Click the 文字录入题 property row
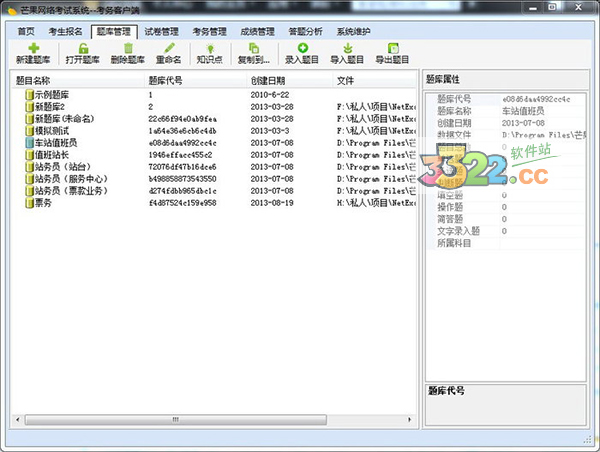This screenshot has width=600, height=452. coord(508,231)
